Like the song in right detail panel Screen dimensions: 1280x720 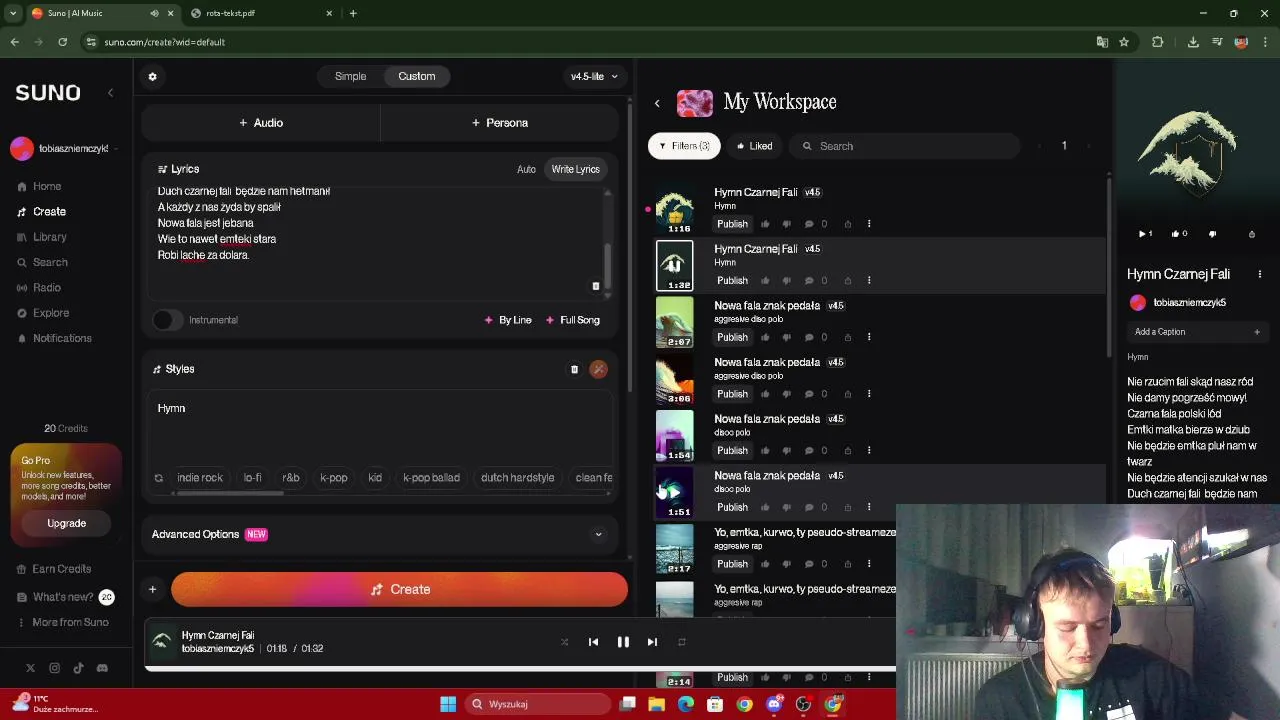click(1178, 234)
